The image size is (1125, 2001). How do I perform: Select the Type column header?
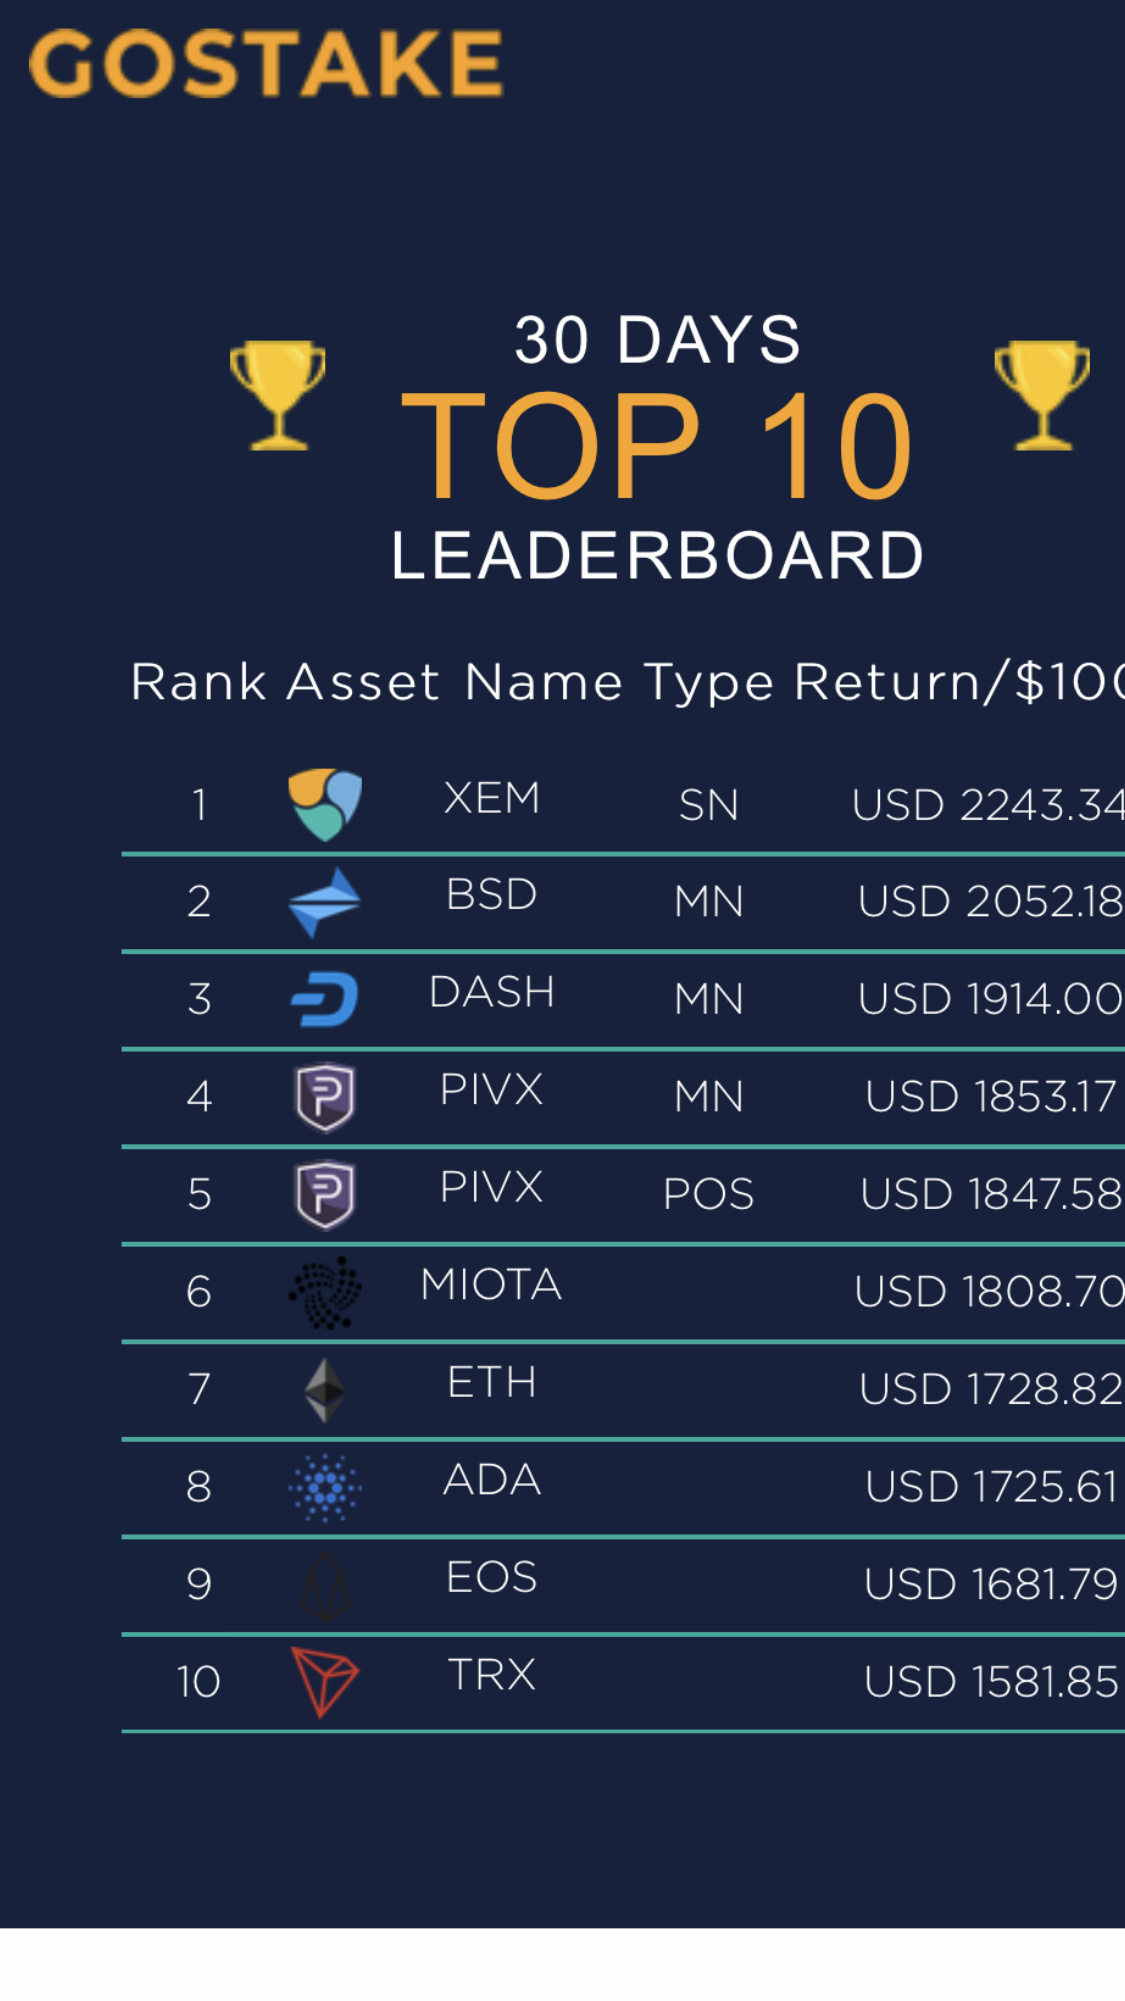click(x=709, y=684)
